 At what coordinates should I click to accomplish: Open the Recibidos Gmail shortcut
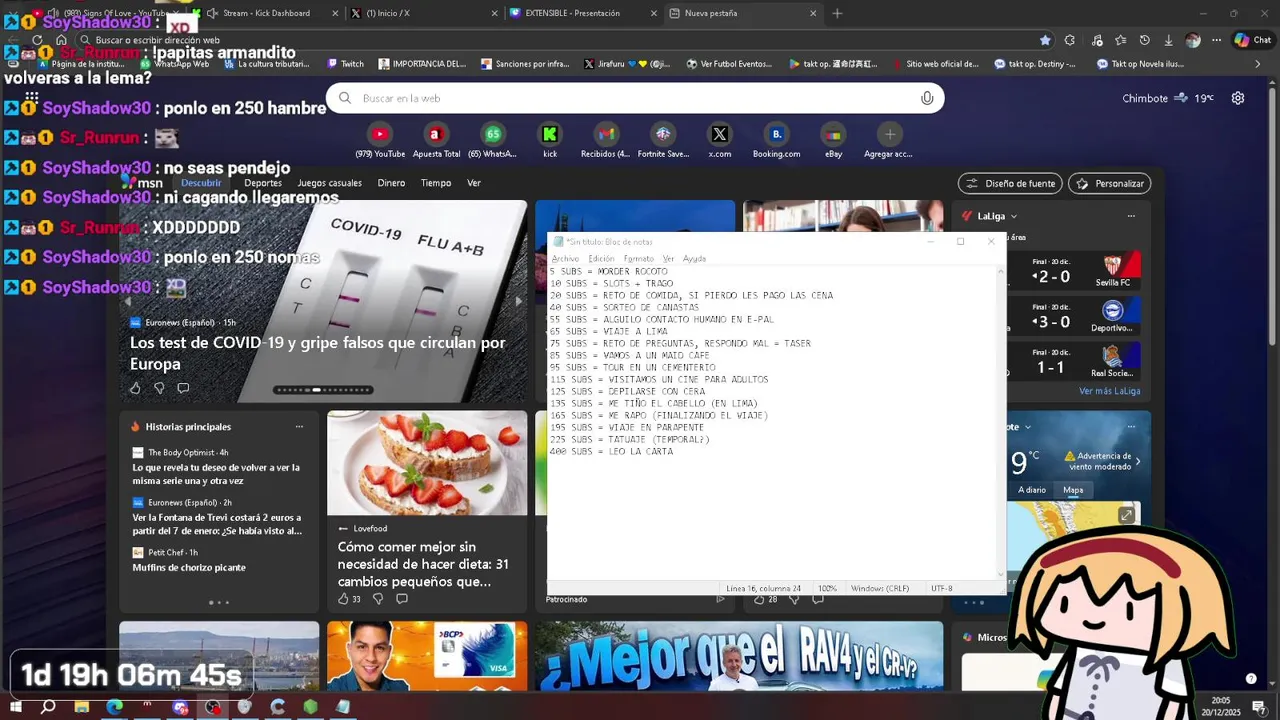click(x=606, y=141)
